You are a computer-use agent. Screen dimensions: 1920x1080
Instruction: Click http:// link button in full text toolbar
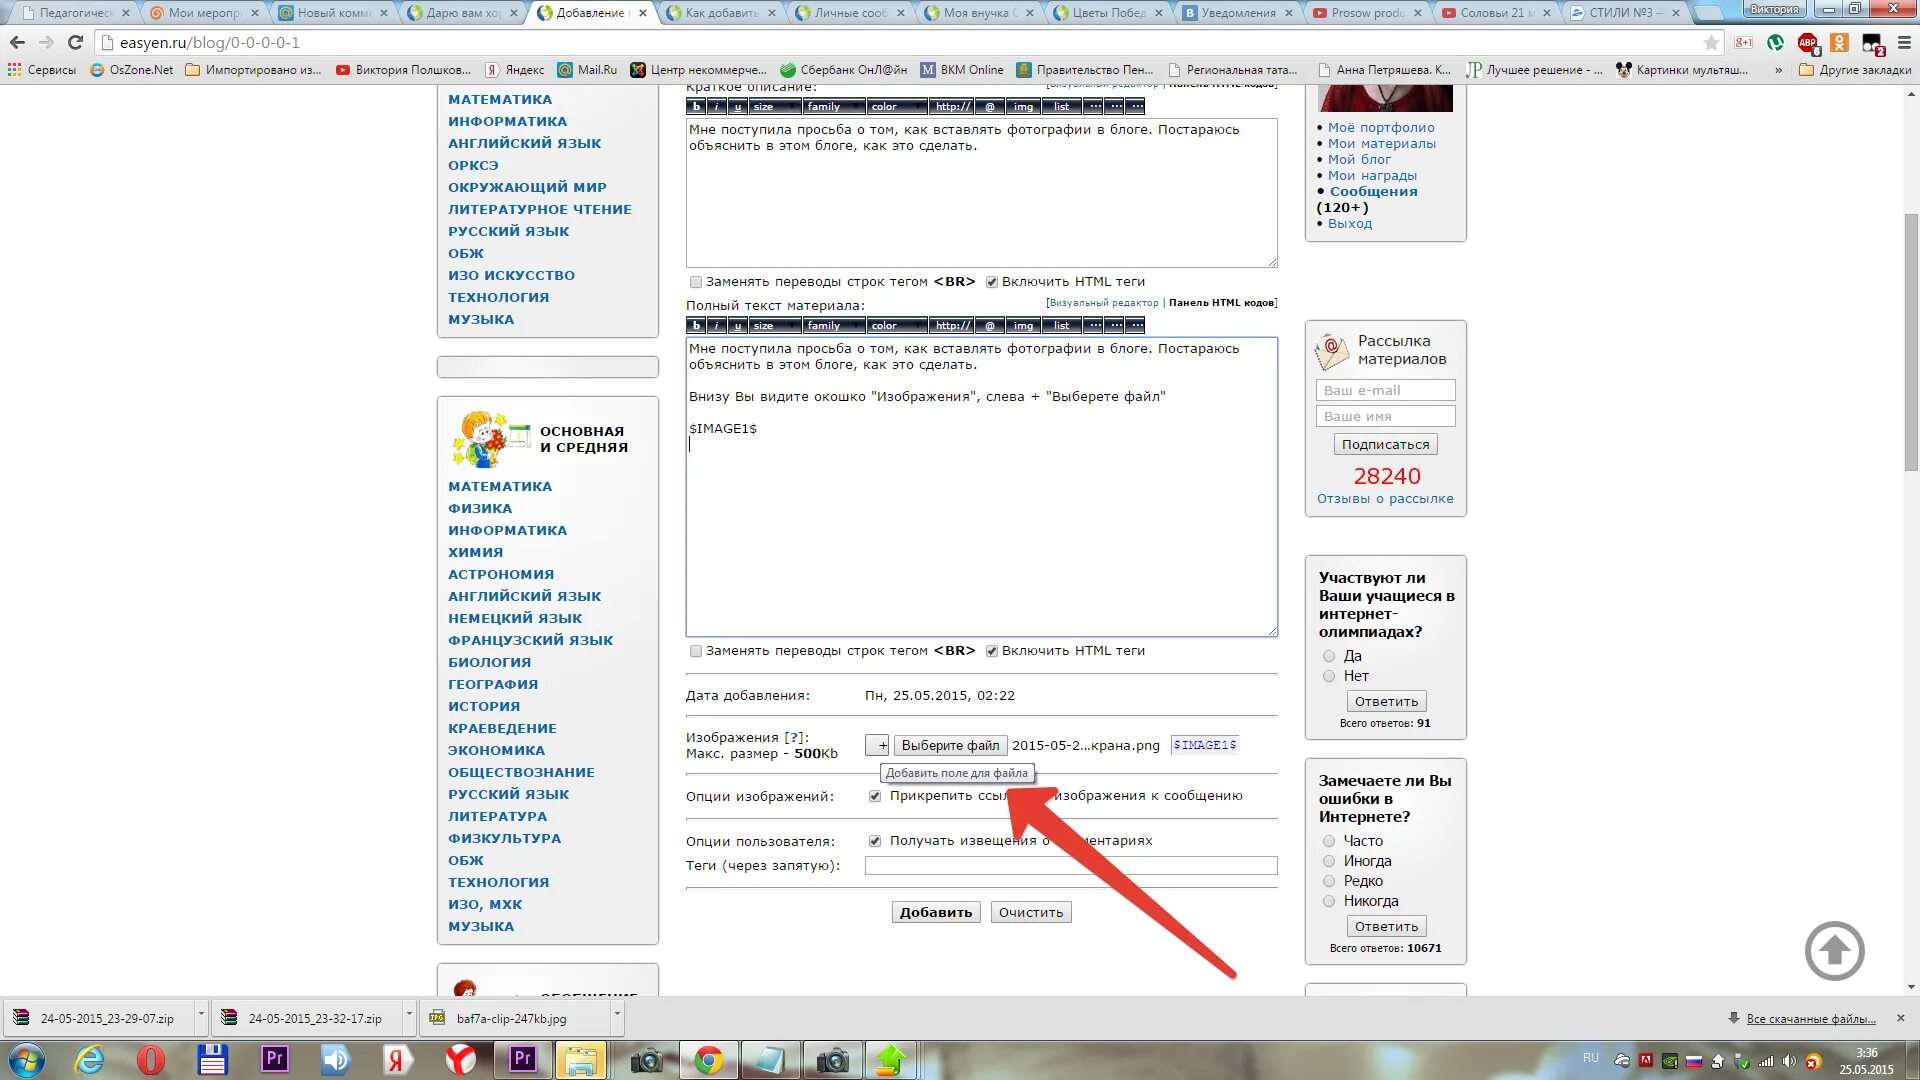952,326
